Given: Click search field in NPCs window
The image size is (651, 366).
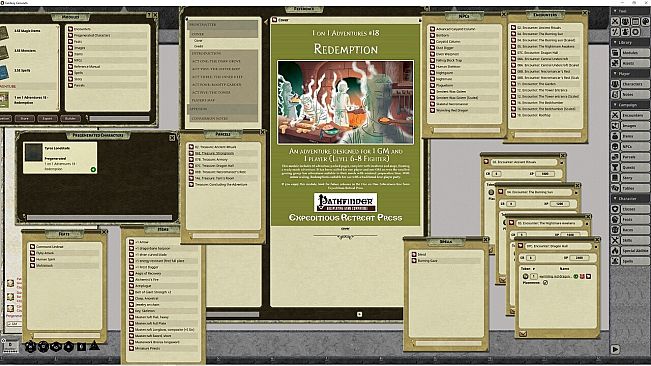Looking at the screenshot, I should tap(467, 130).
